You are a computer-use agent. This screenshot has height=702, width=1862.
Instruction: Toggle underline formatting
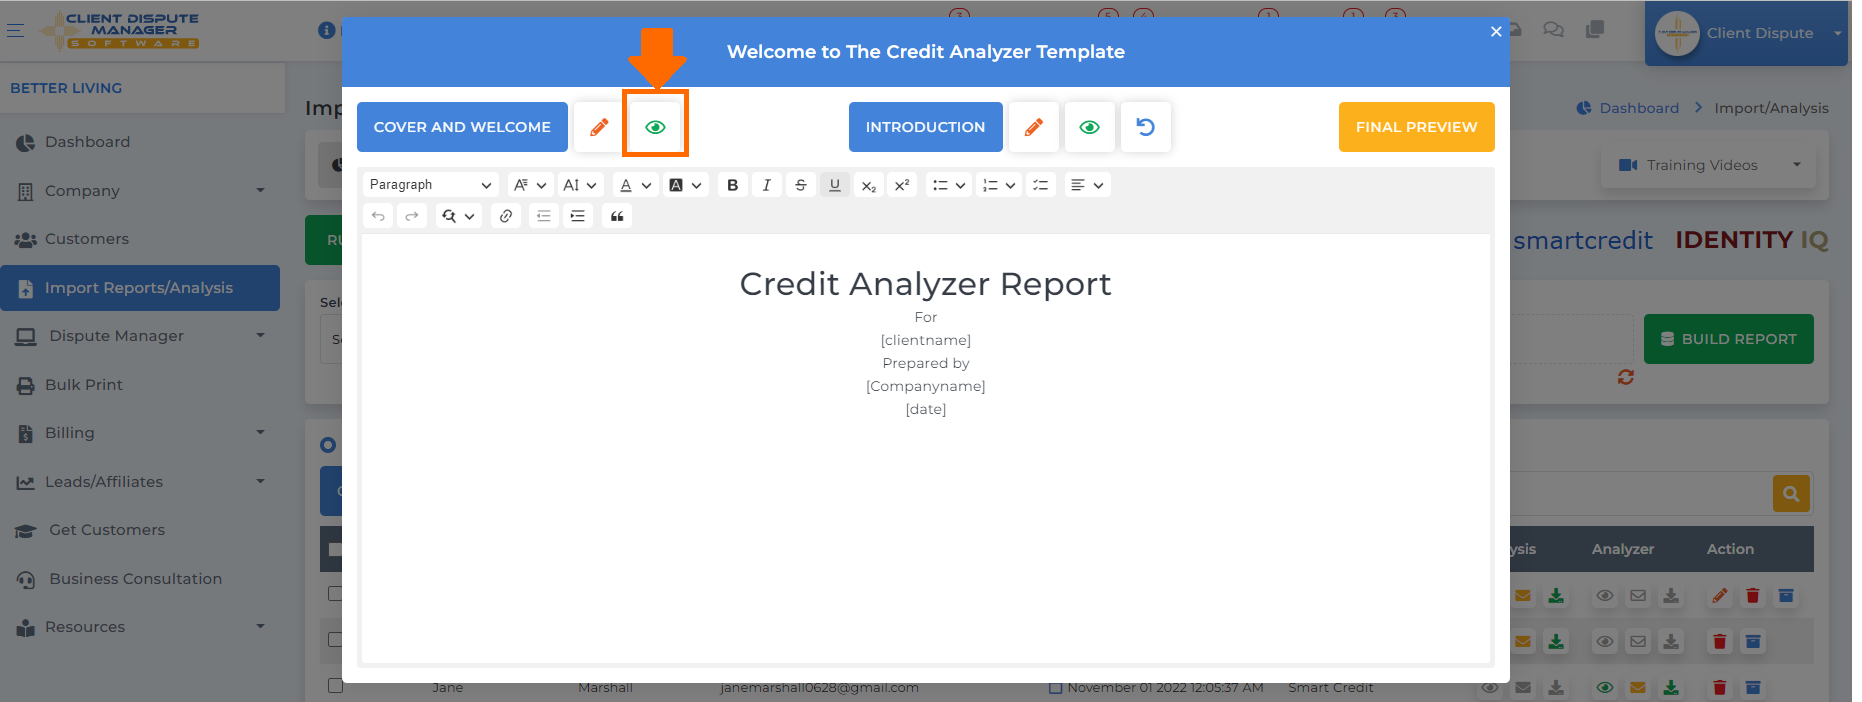pos(835,185)
